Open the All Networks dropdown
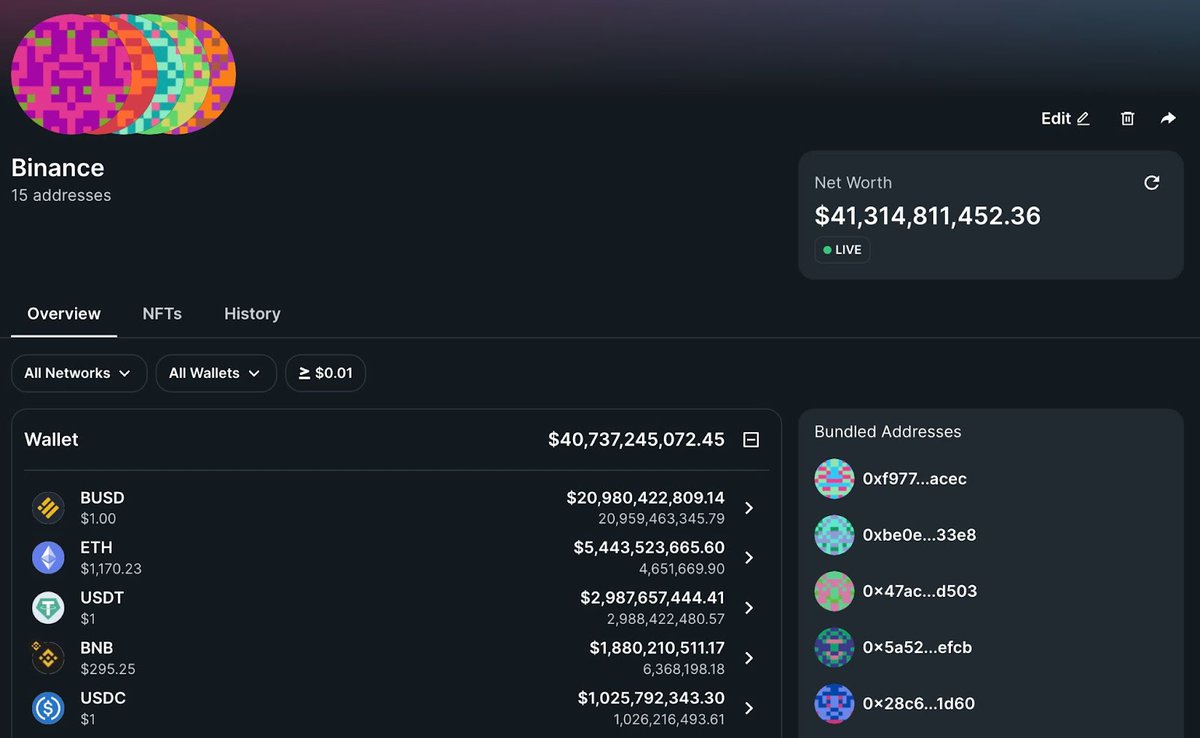Screen dimensions: 1200x738 point(79,373)
